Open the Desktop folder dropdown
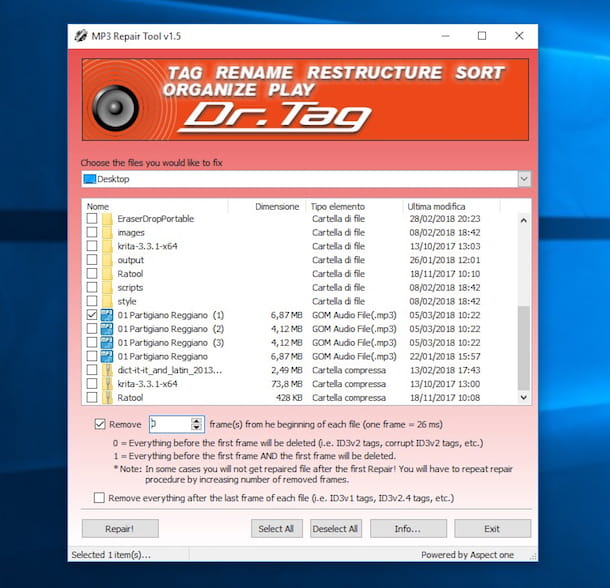This screenshot has height=588, width=610. click(x=524, y=179)
